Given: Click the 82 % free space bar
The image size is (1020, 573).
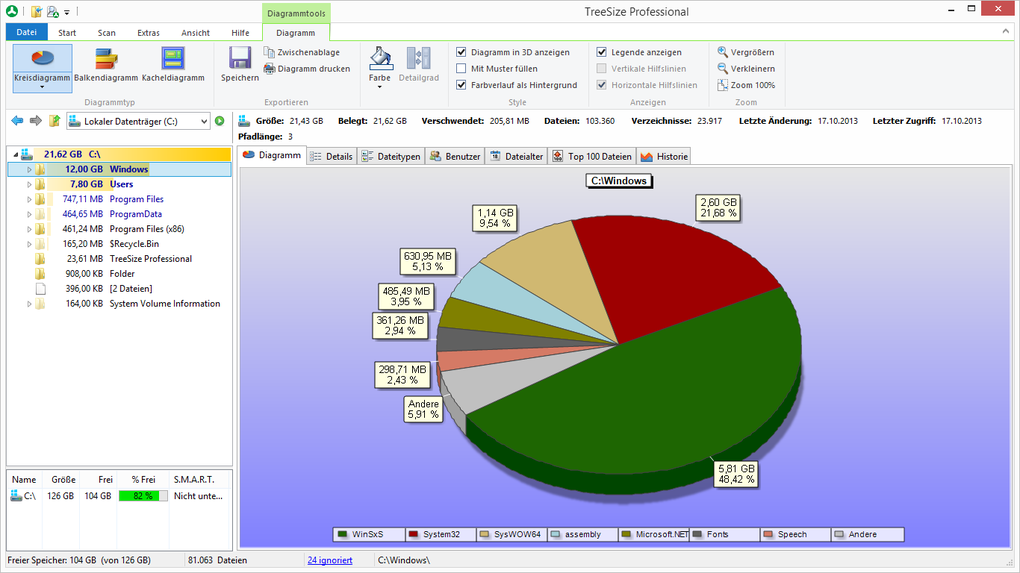Looking at the screenshot, I should [x=143, y=496].
